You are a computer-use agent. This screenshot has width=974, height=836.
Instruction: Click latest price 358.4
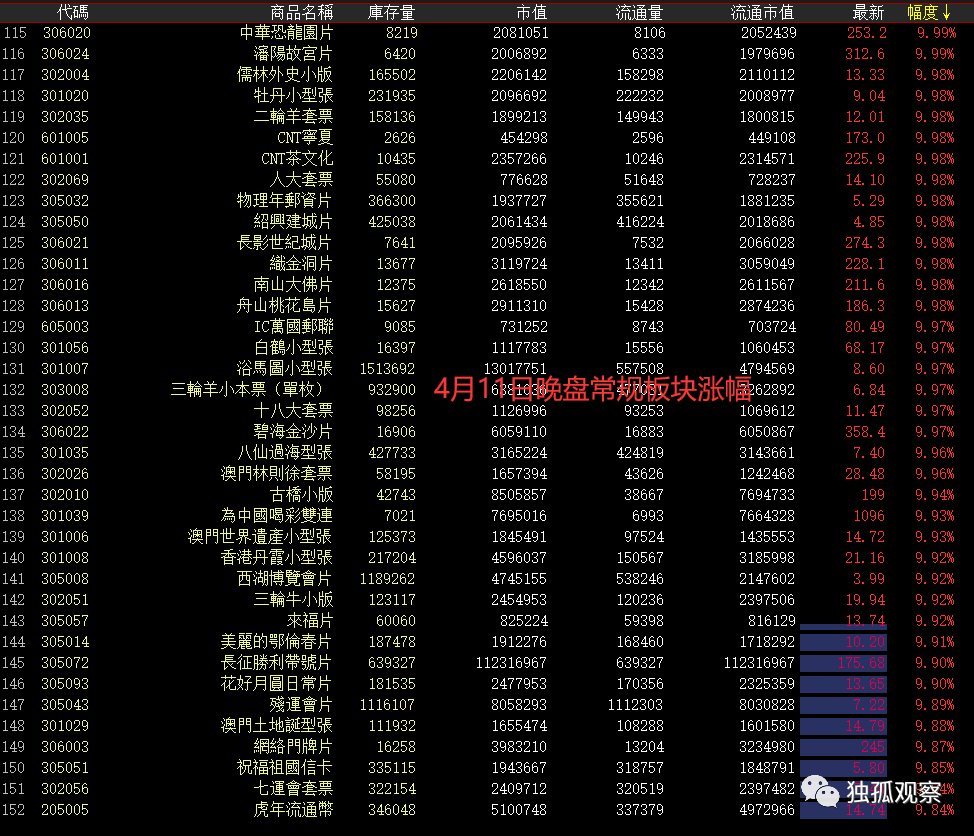tap(865, 432)
